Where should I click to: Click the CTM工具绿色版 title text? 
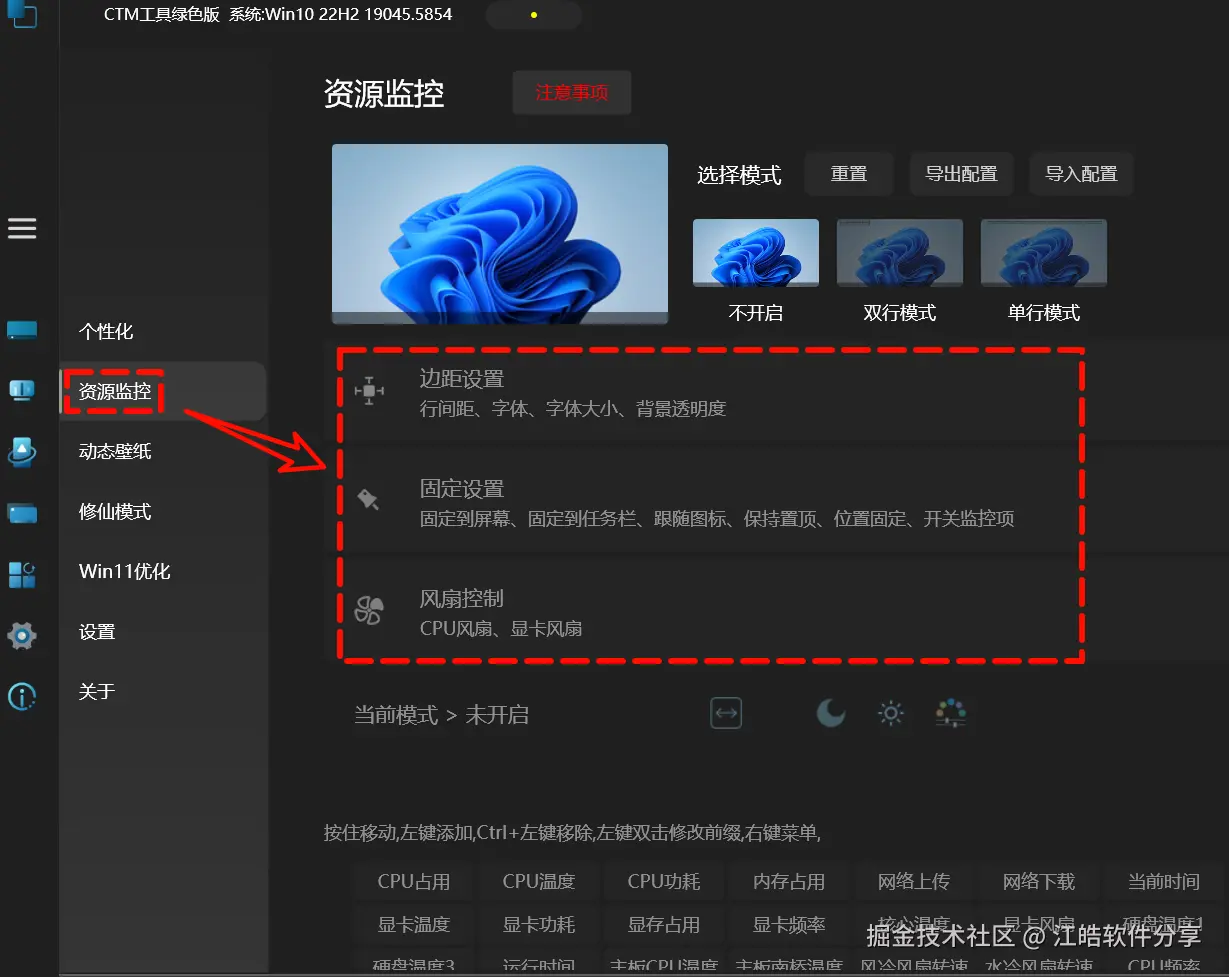coord(162,14)
